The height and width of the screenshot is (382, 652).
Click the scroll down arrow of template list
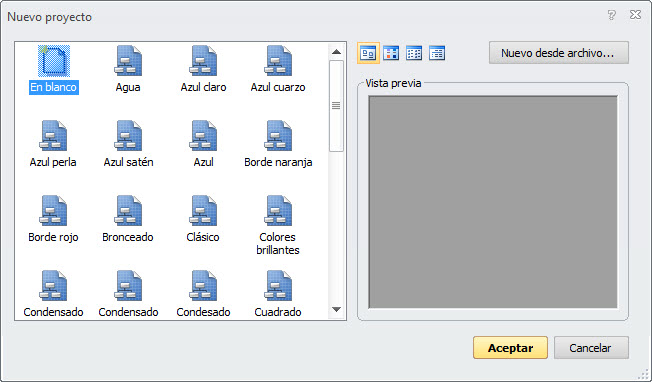pyautogui.click(x=336, y=310)
